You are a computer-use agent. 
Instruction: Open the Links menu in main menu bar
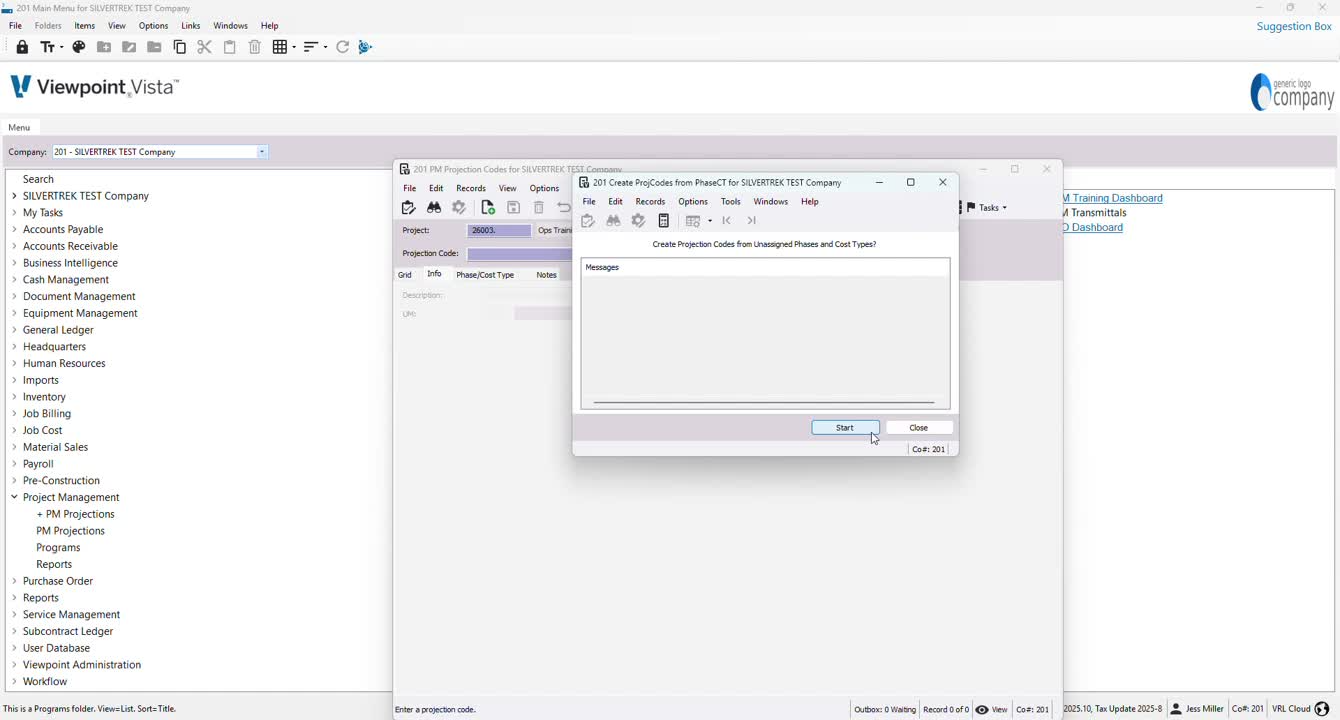(x=191, y=26)
